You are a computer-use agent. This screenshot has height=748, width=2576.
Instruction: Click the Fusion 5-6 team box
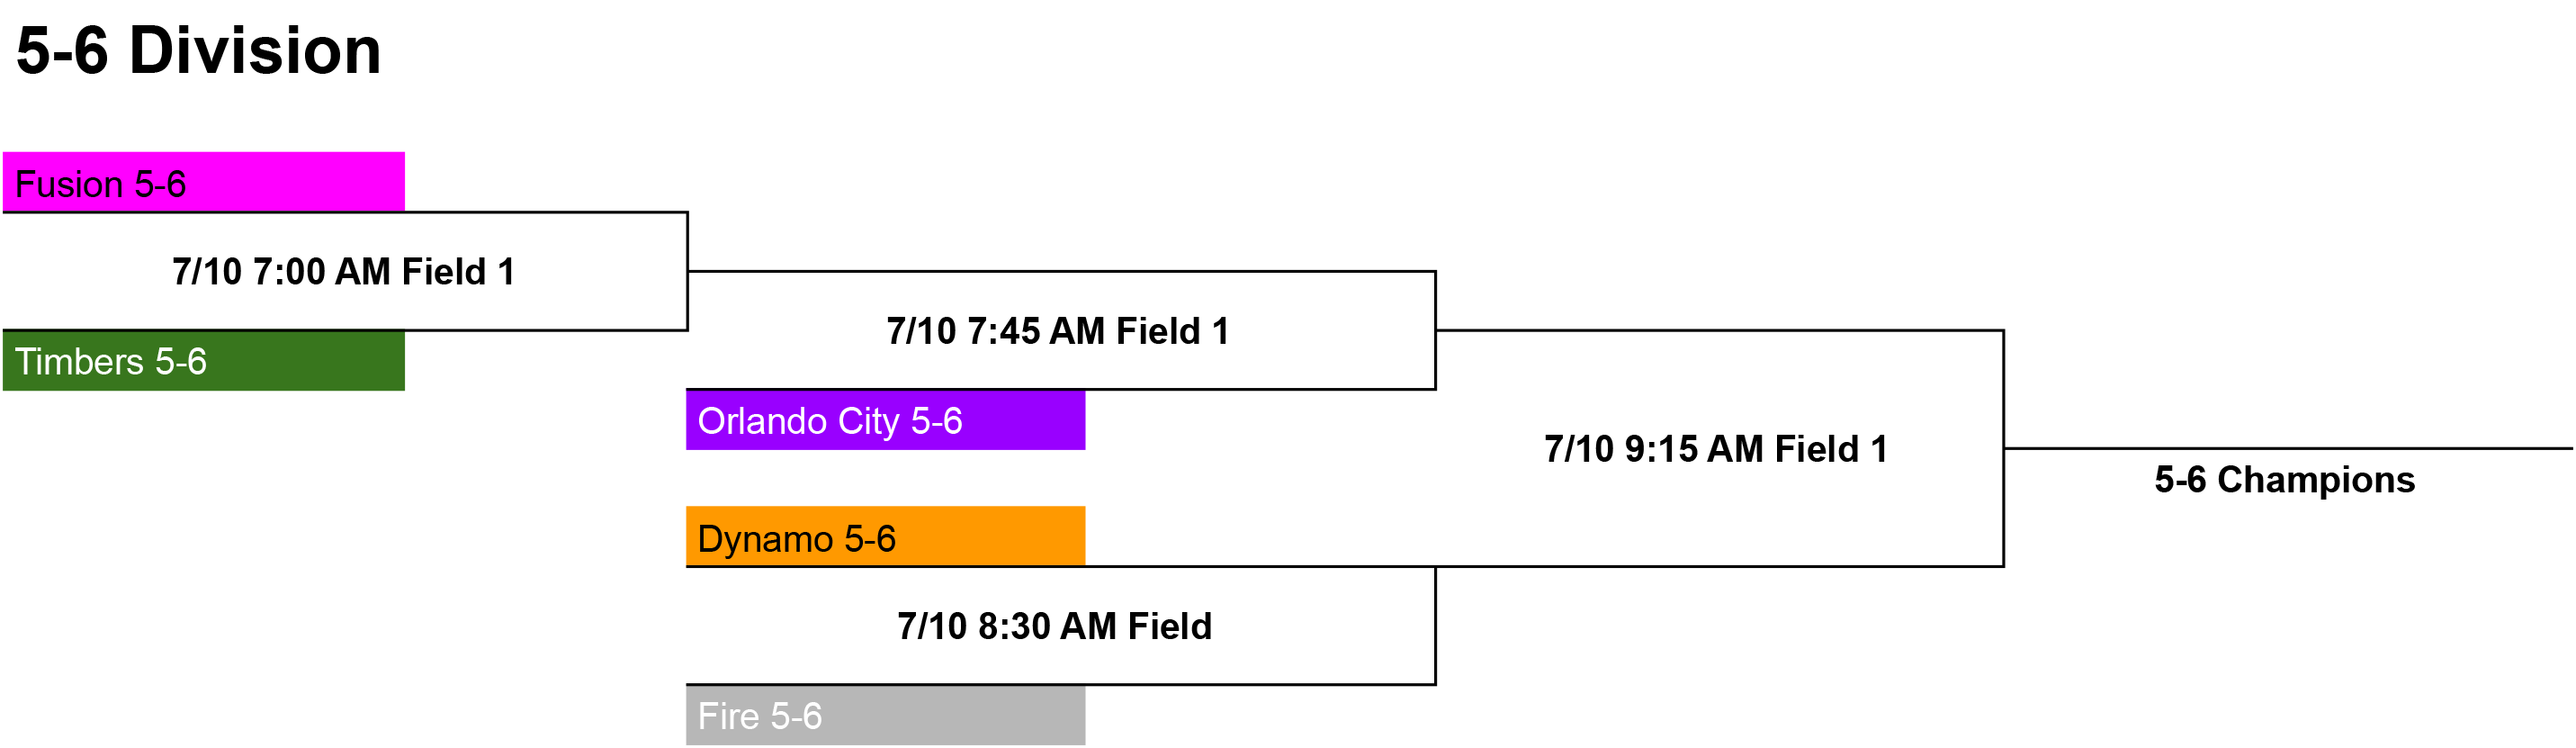[204, 182]
